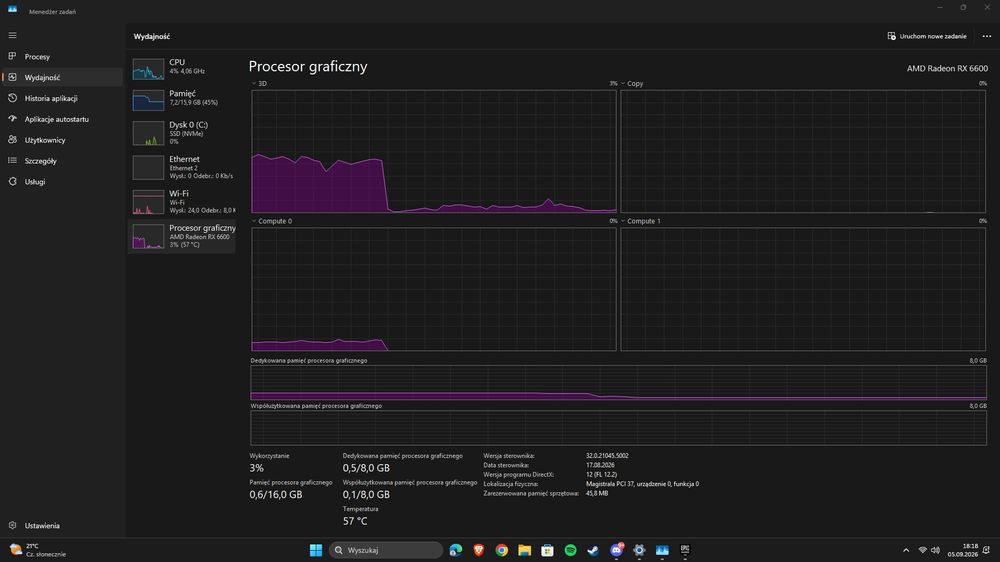
Task: Click the Wyszukaj taskbar search box
Action: (386, 550)
